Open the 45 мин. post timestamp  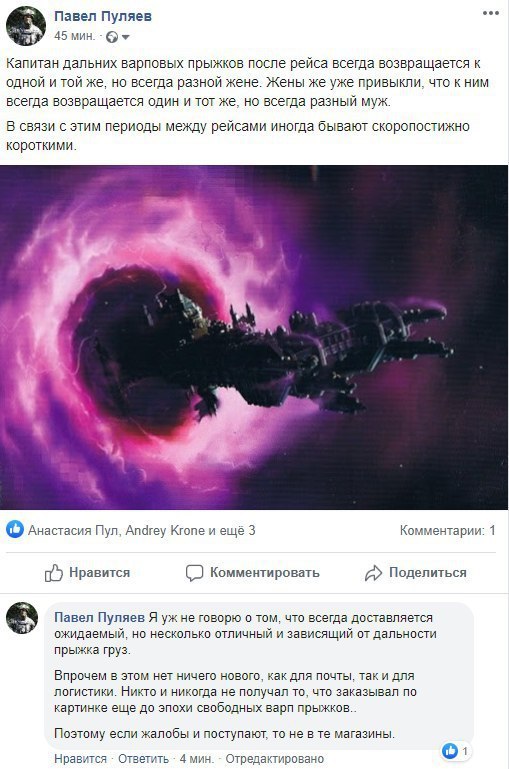tap(75, 36)
